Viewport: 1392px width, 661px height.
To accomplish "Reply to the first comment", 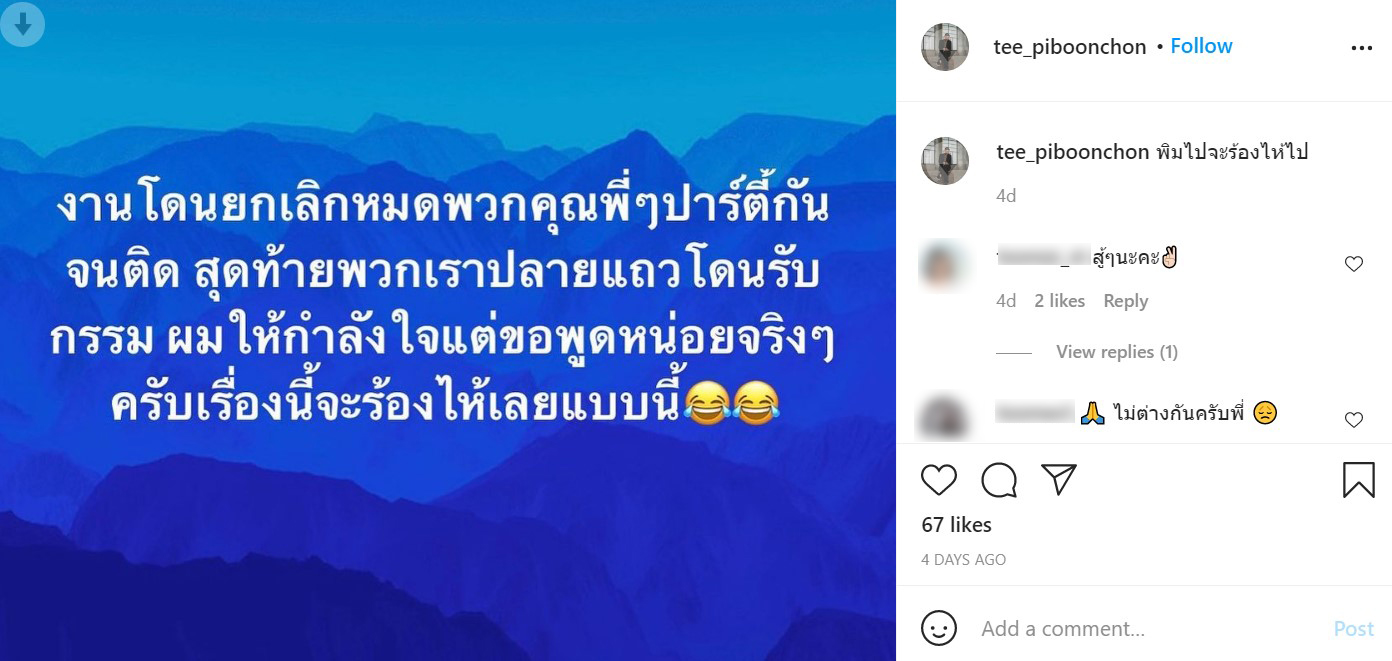I will pyautogui.click(x=1125, y=301).
